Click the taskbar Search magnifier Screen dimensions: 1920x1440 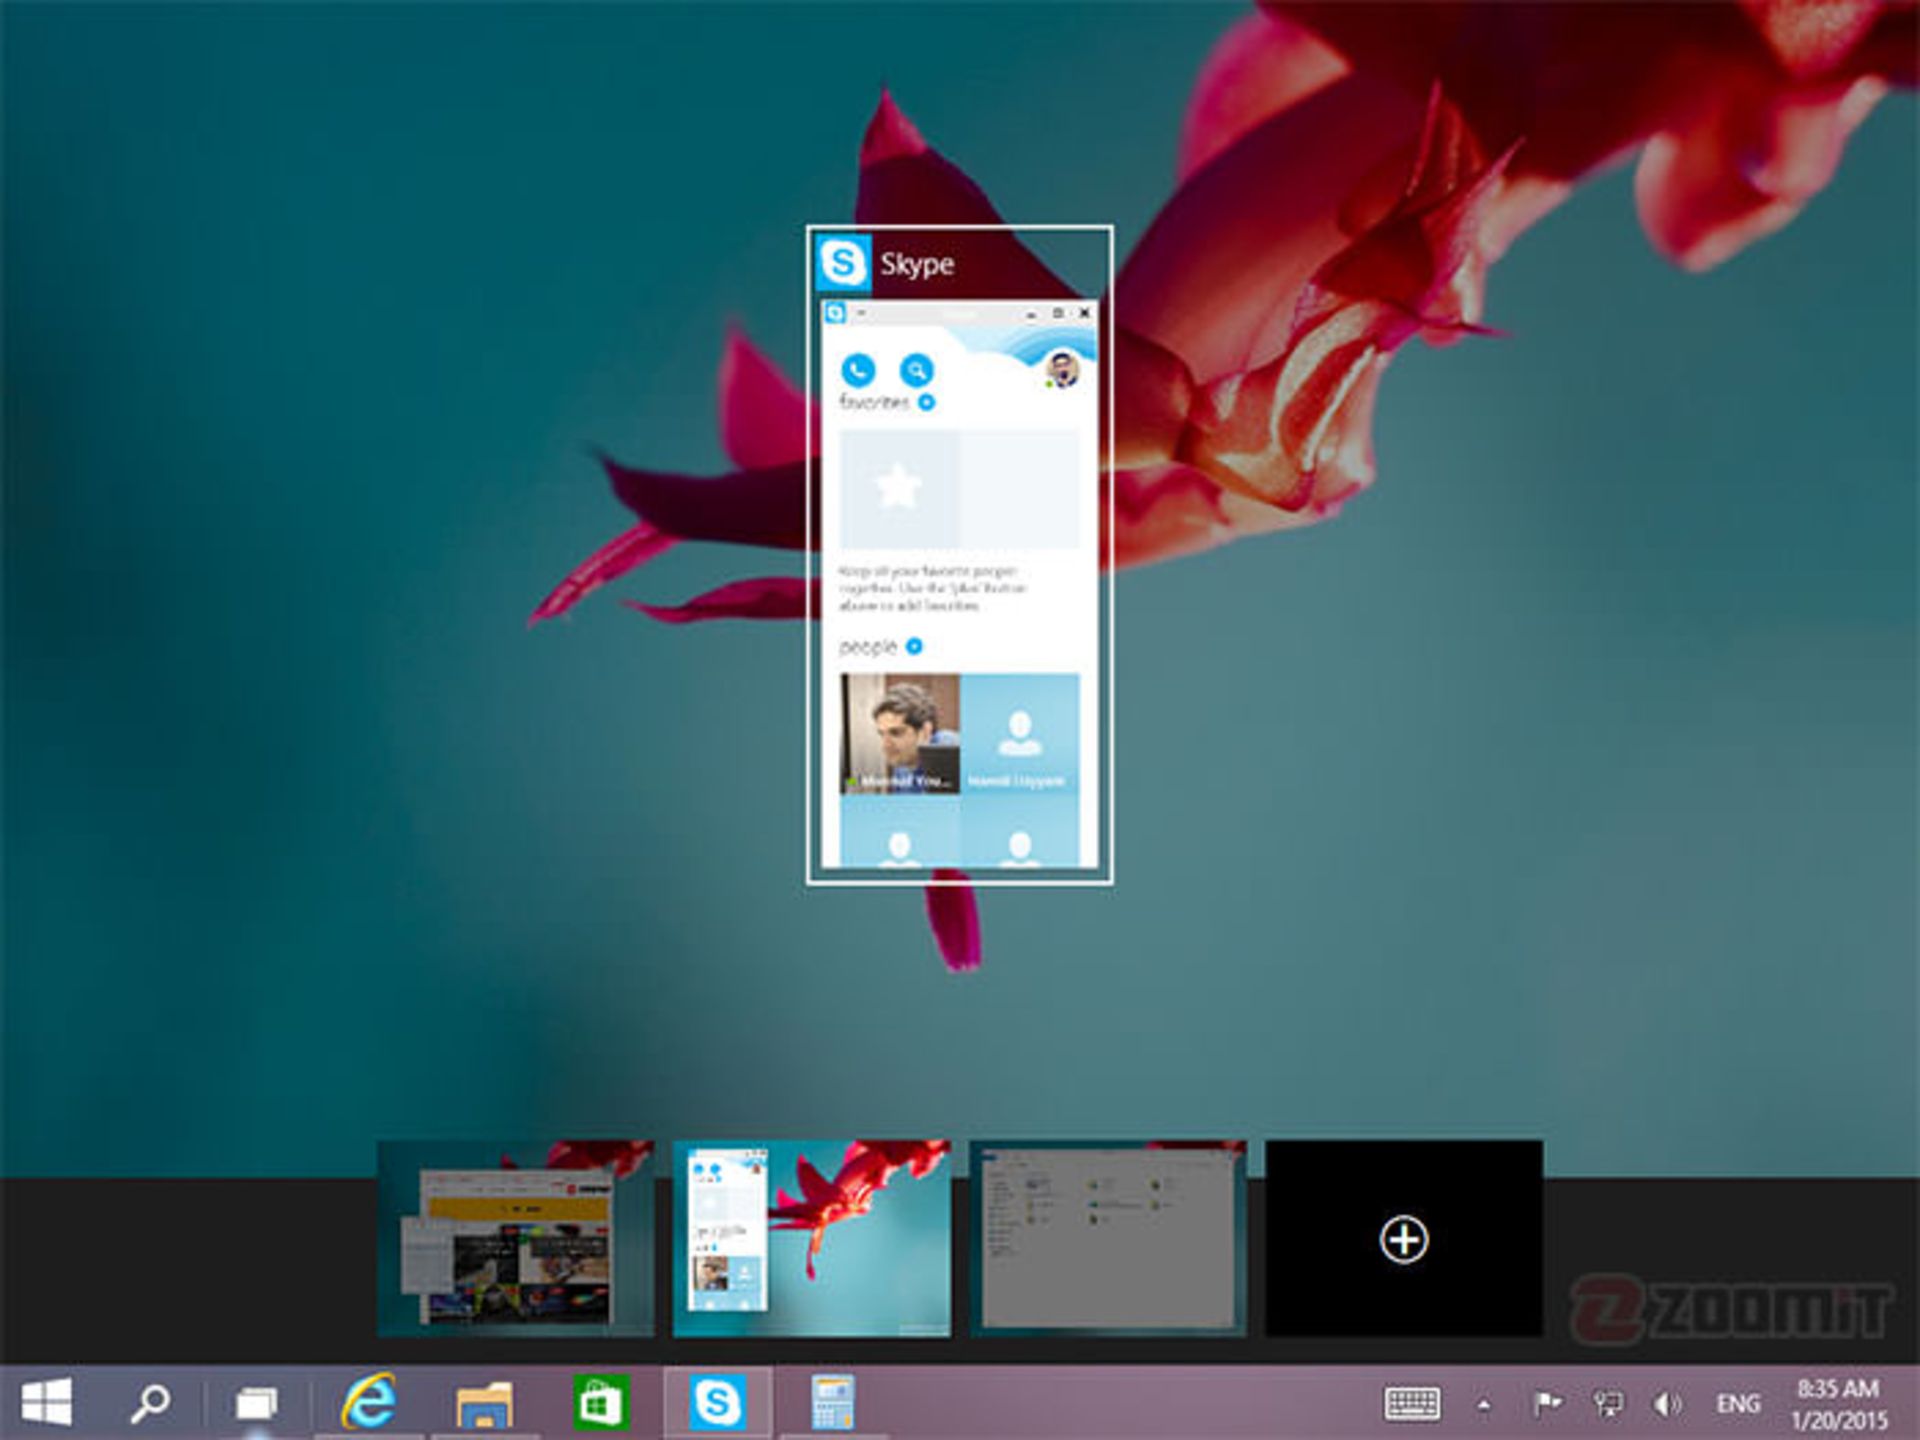click(x=151, y=1403)
